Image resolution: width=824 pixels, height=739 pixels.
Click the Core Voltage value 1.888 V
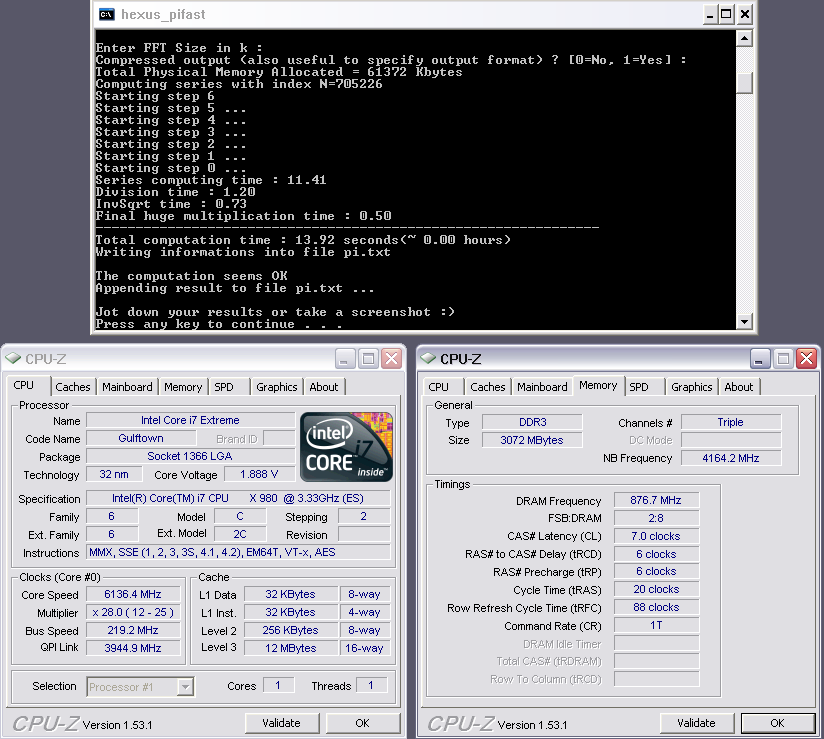pos(259,474)
